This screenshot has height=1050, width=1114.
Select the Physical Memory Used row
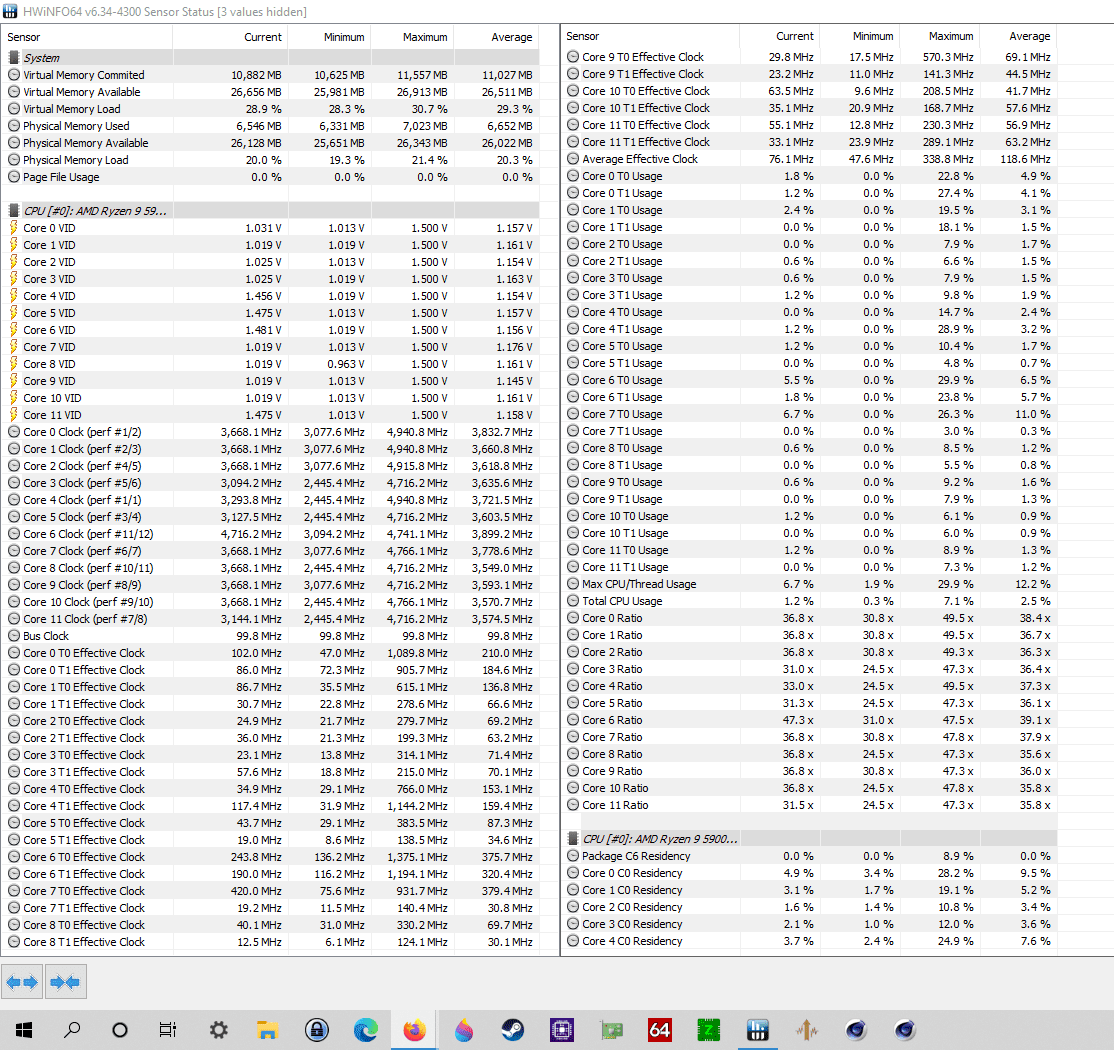pyautogui.click(x=270, y=126)
